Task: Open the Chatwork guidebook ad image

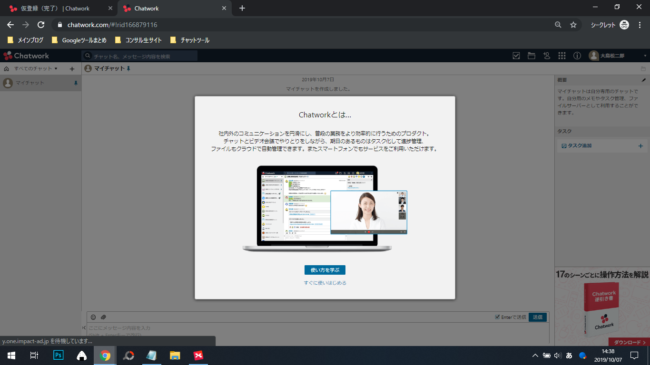Action: 602,307
